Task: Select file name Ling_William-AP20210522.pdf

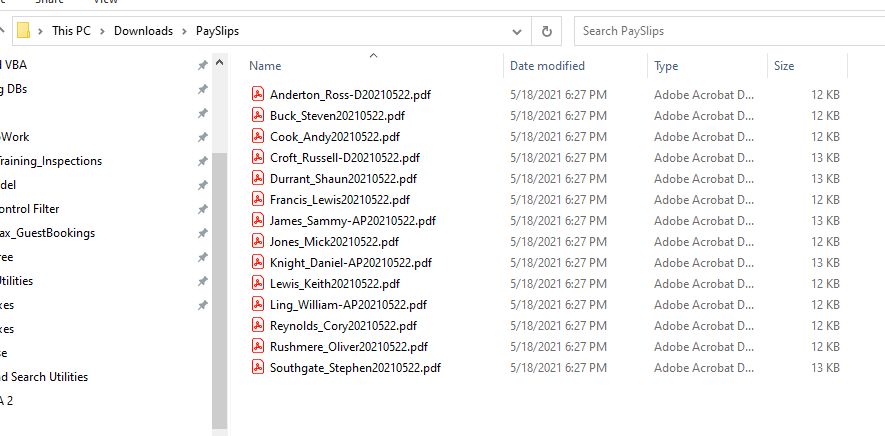Action: click(348, 304)
